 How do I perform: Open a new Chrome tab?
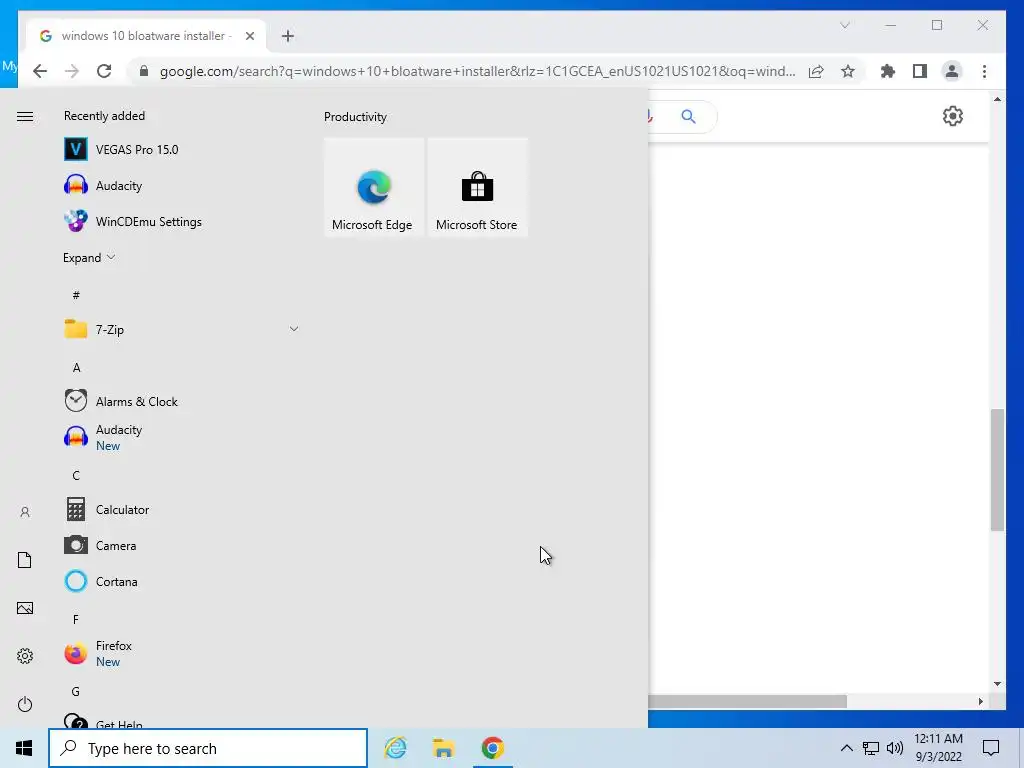[x=288, y=36]
